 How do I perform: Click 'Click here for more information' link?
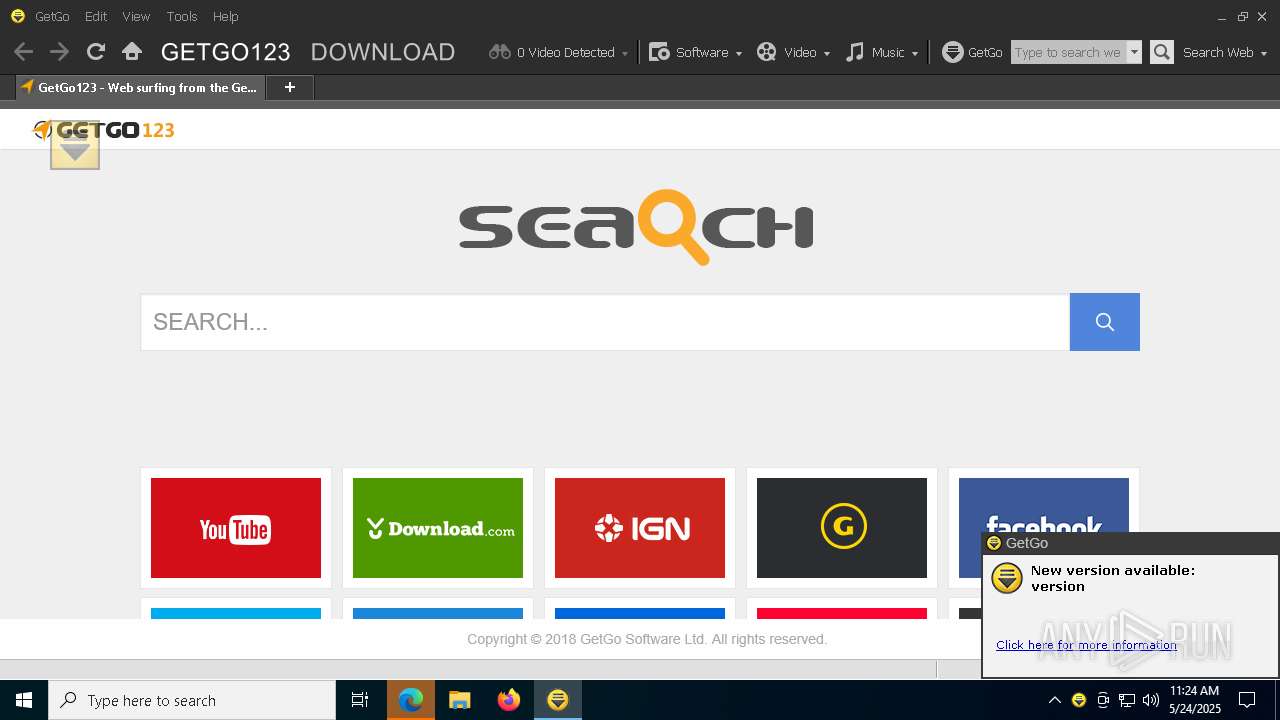point(1086,645)
